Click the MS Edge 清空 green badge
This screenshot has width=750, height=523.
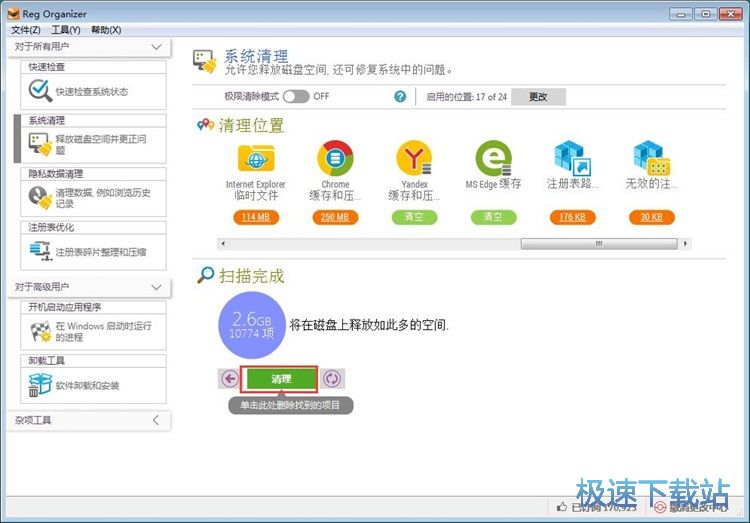pyautogui.click(x=494, y=217)
